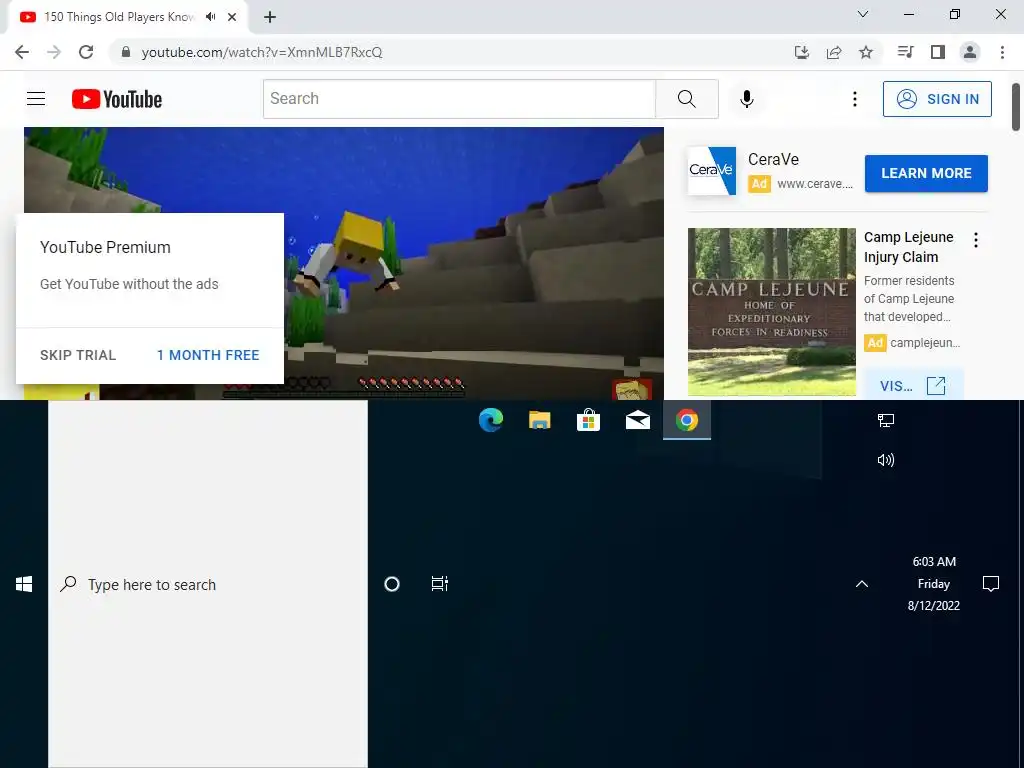
Task: Go back with the browser back arrow
Action: pyautogui.click(x=22, y=52)
